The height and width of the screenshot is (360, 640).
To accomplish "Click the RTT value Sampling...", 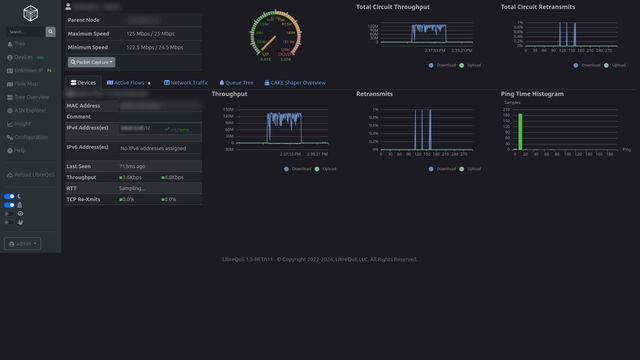I will point(132,188).
